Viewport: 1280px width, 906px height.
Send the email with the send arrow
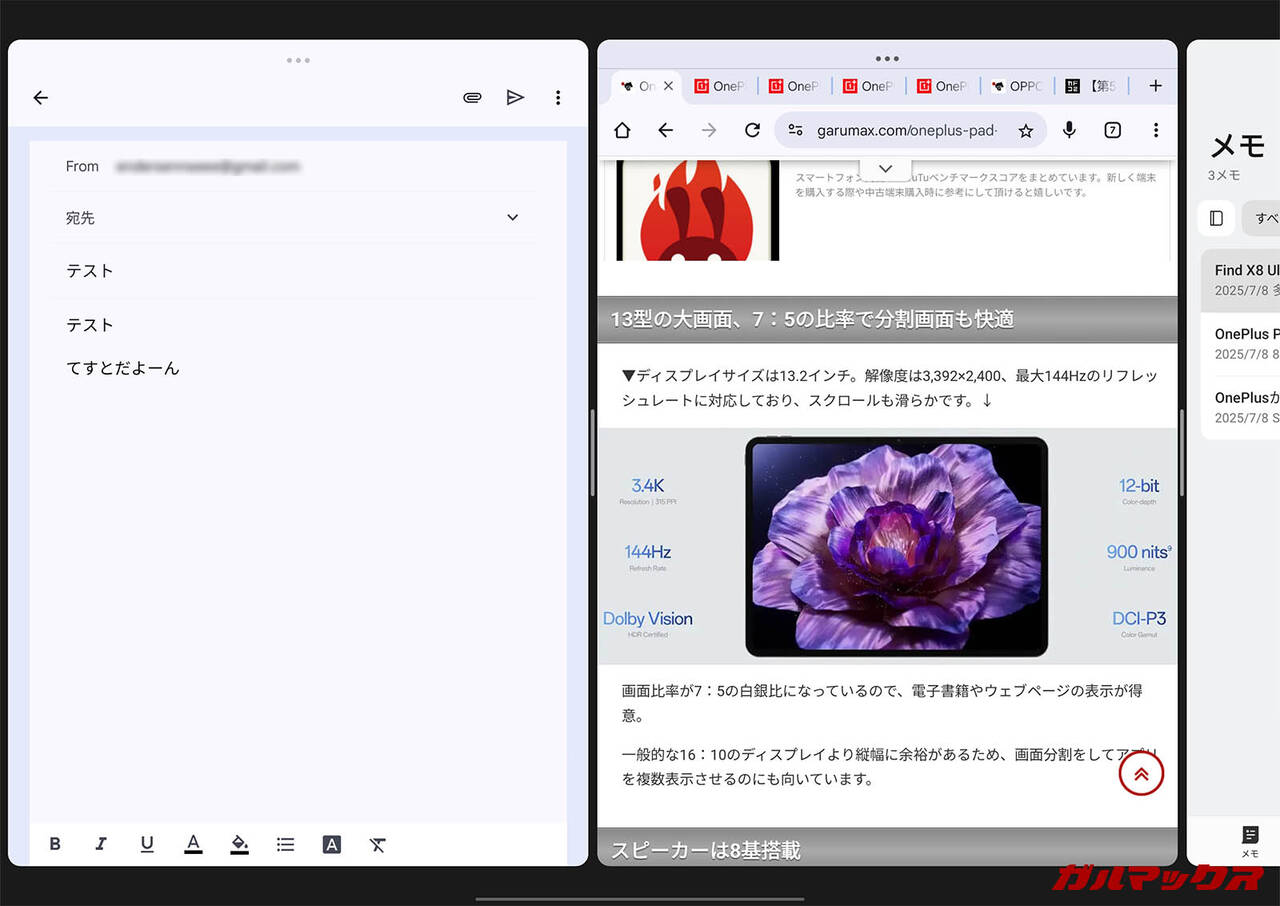(515, 97)
